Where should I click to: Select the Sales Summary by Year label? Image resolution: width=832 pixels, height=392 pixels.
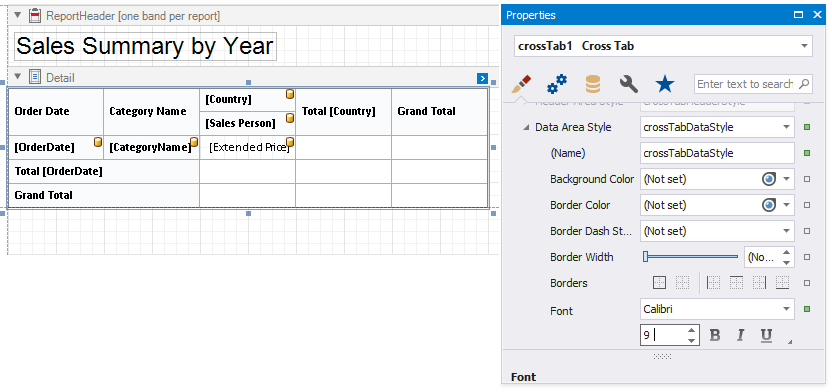point(145,46)
